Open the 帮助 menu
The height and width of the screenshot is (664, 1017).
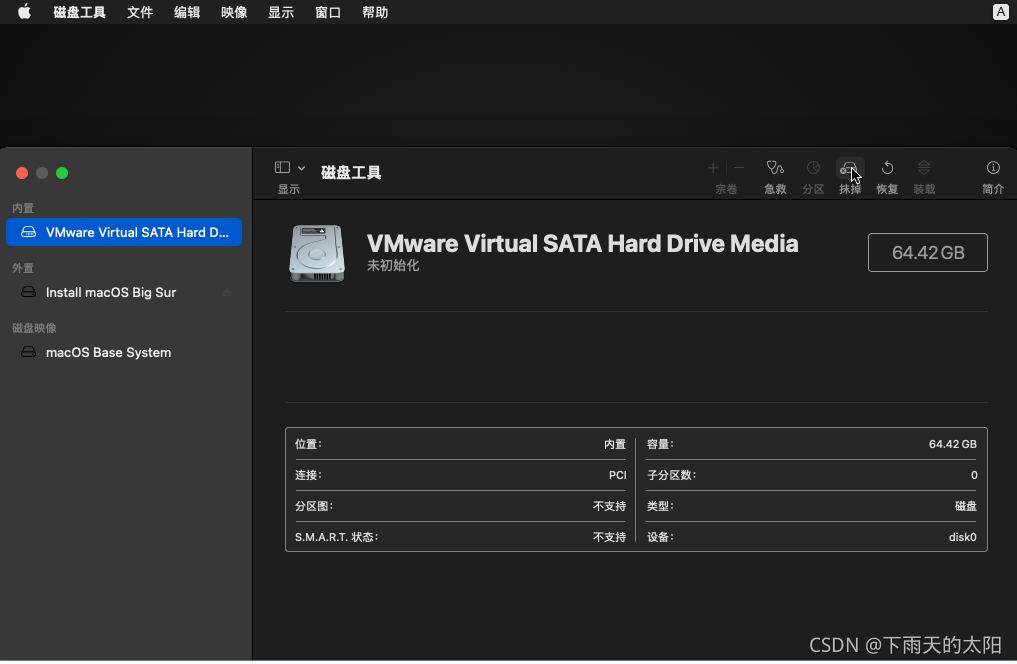(375, 12)
